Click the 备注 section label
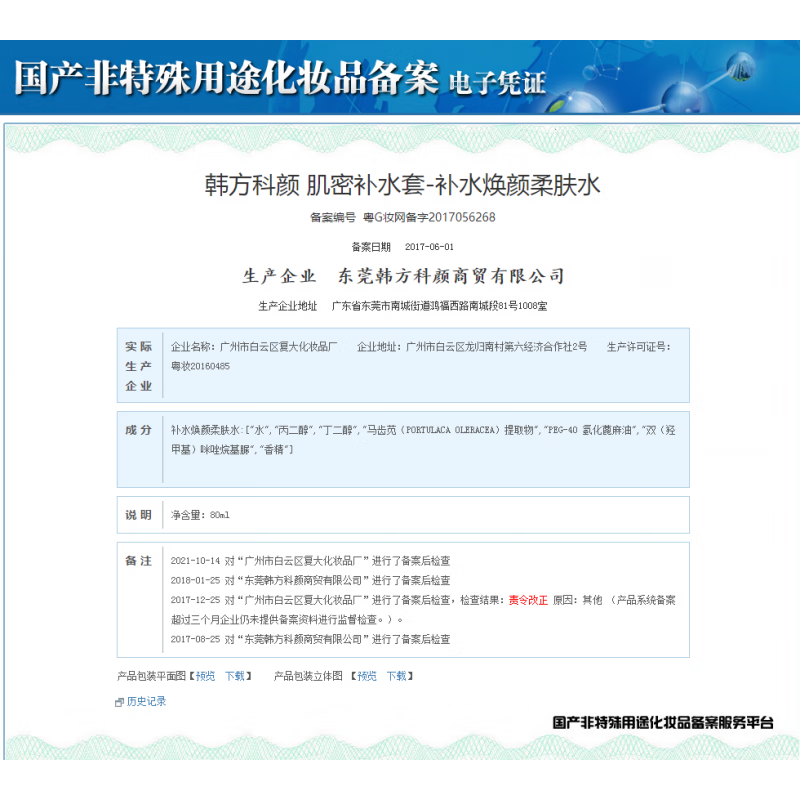 click(x=139, y=561)
